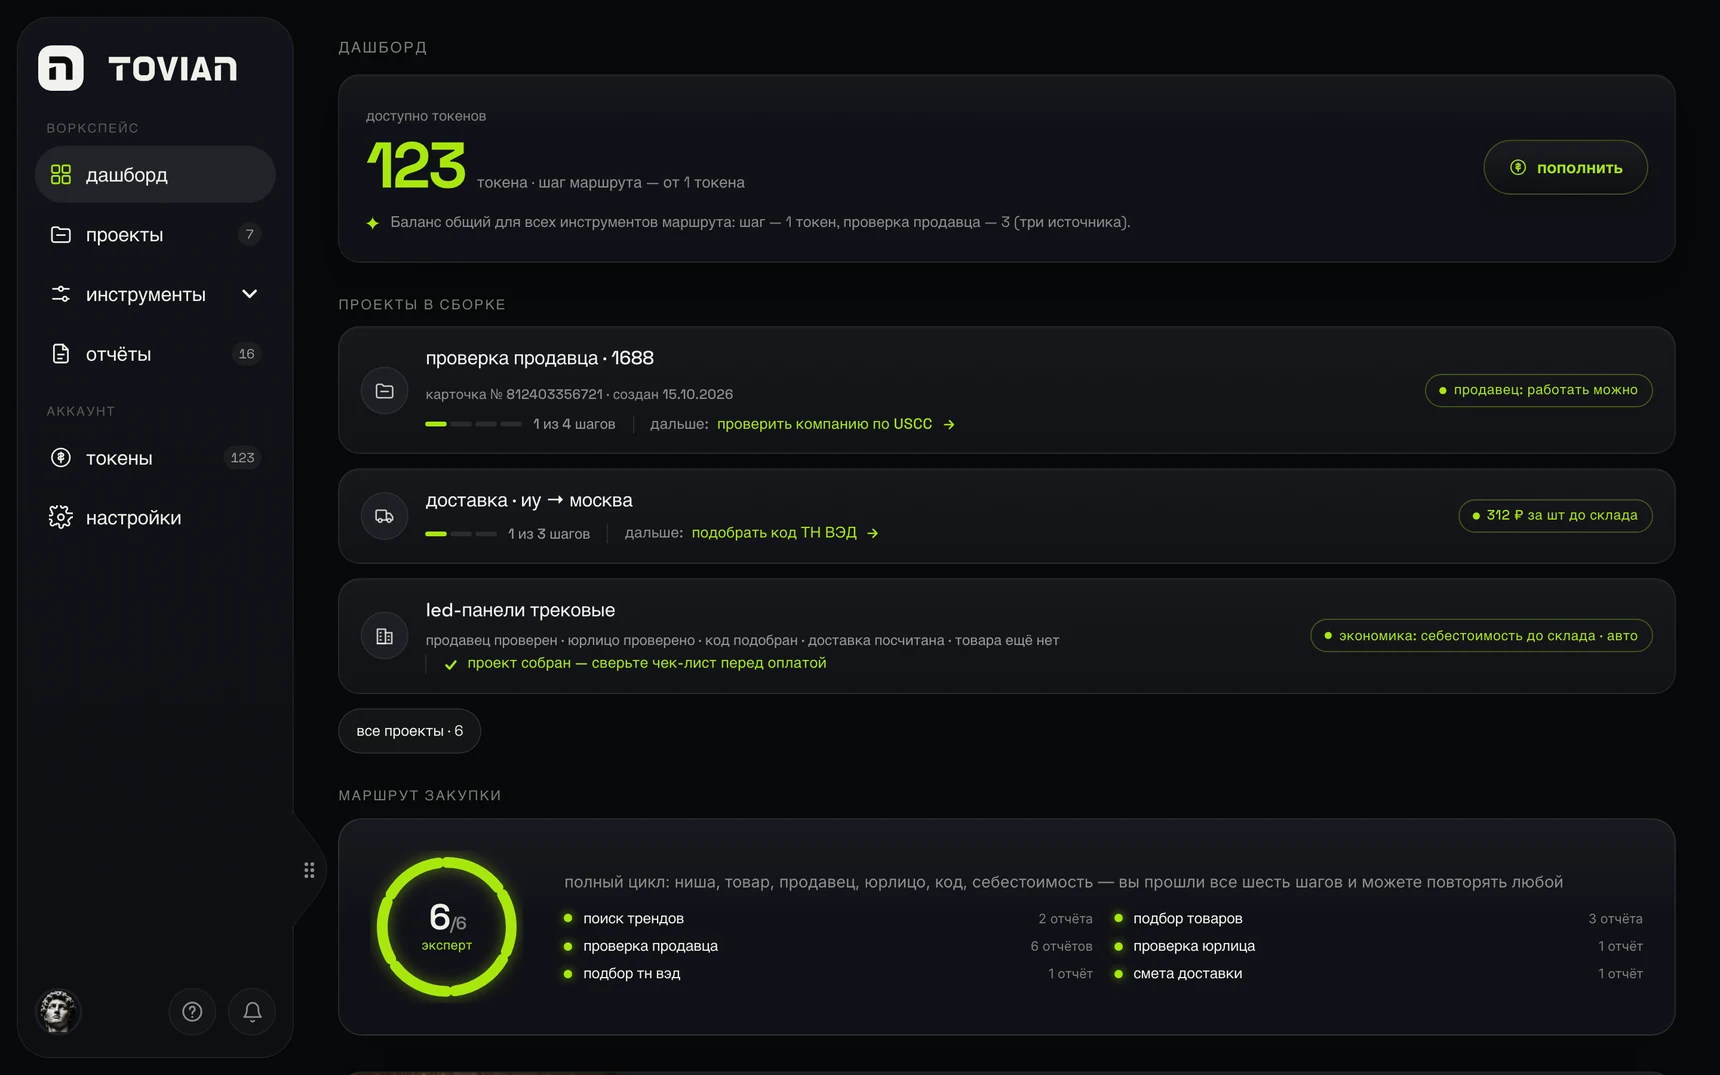
Task: Click the настройки gear icon
Action: 61,517
